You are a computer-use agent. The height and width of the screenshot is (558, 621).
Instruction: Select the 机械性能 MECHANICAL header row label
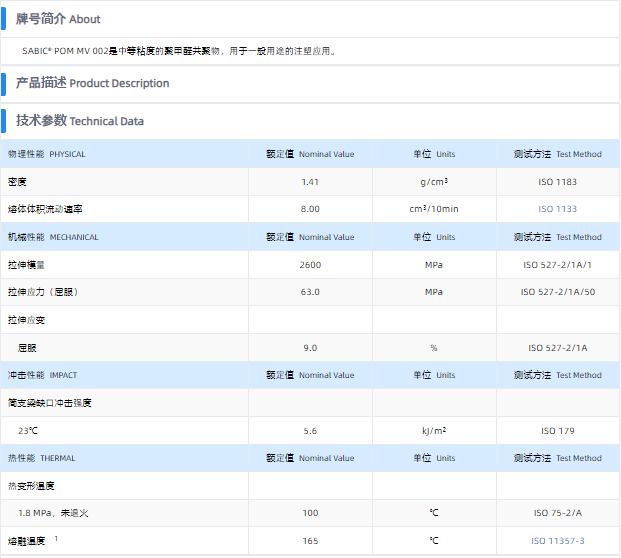coord(53,237)
